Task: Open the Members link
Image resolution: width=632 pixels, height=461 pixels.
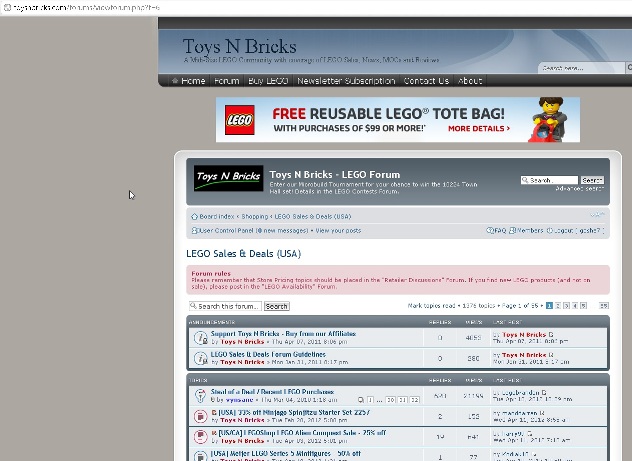Action: 530,230
